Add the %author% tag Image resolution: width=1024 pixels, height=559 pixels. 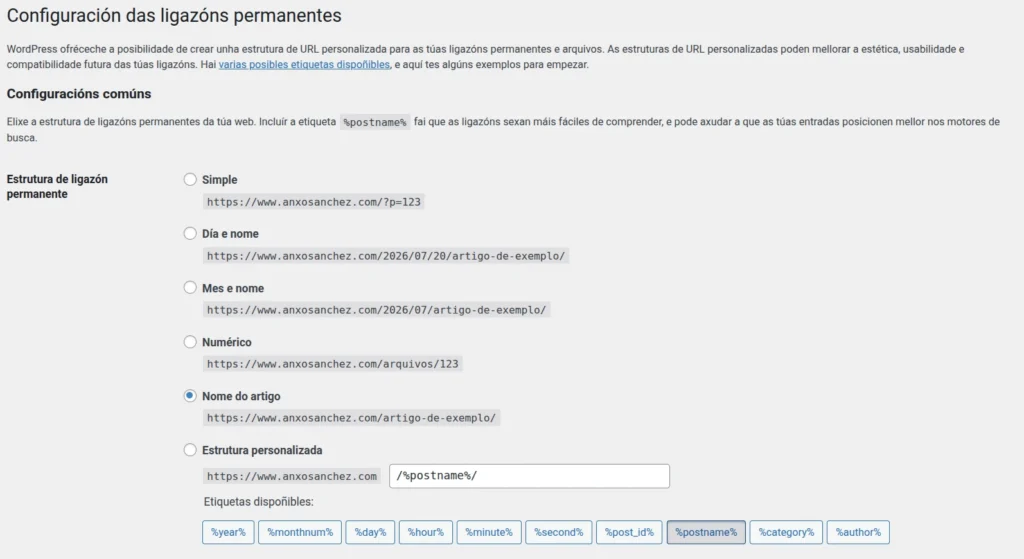pyautogui.click(x=858, y=532)
